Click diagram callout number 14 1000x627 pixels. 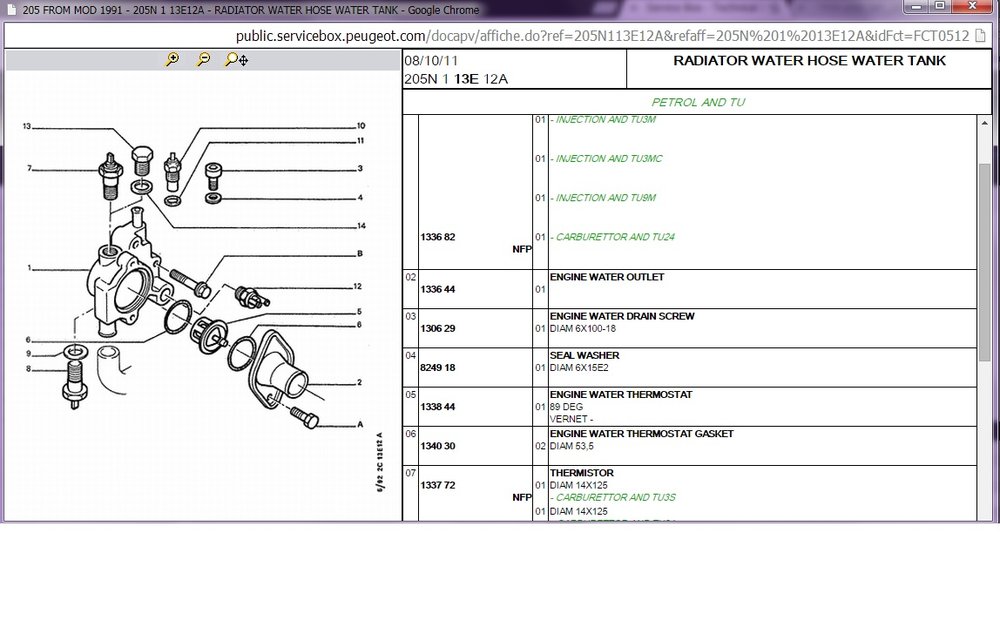click(x=361, y=225)
